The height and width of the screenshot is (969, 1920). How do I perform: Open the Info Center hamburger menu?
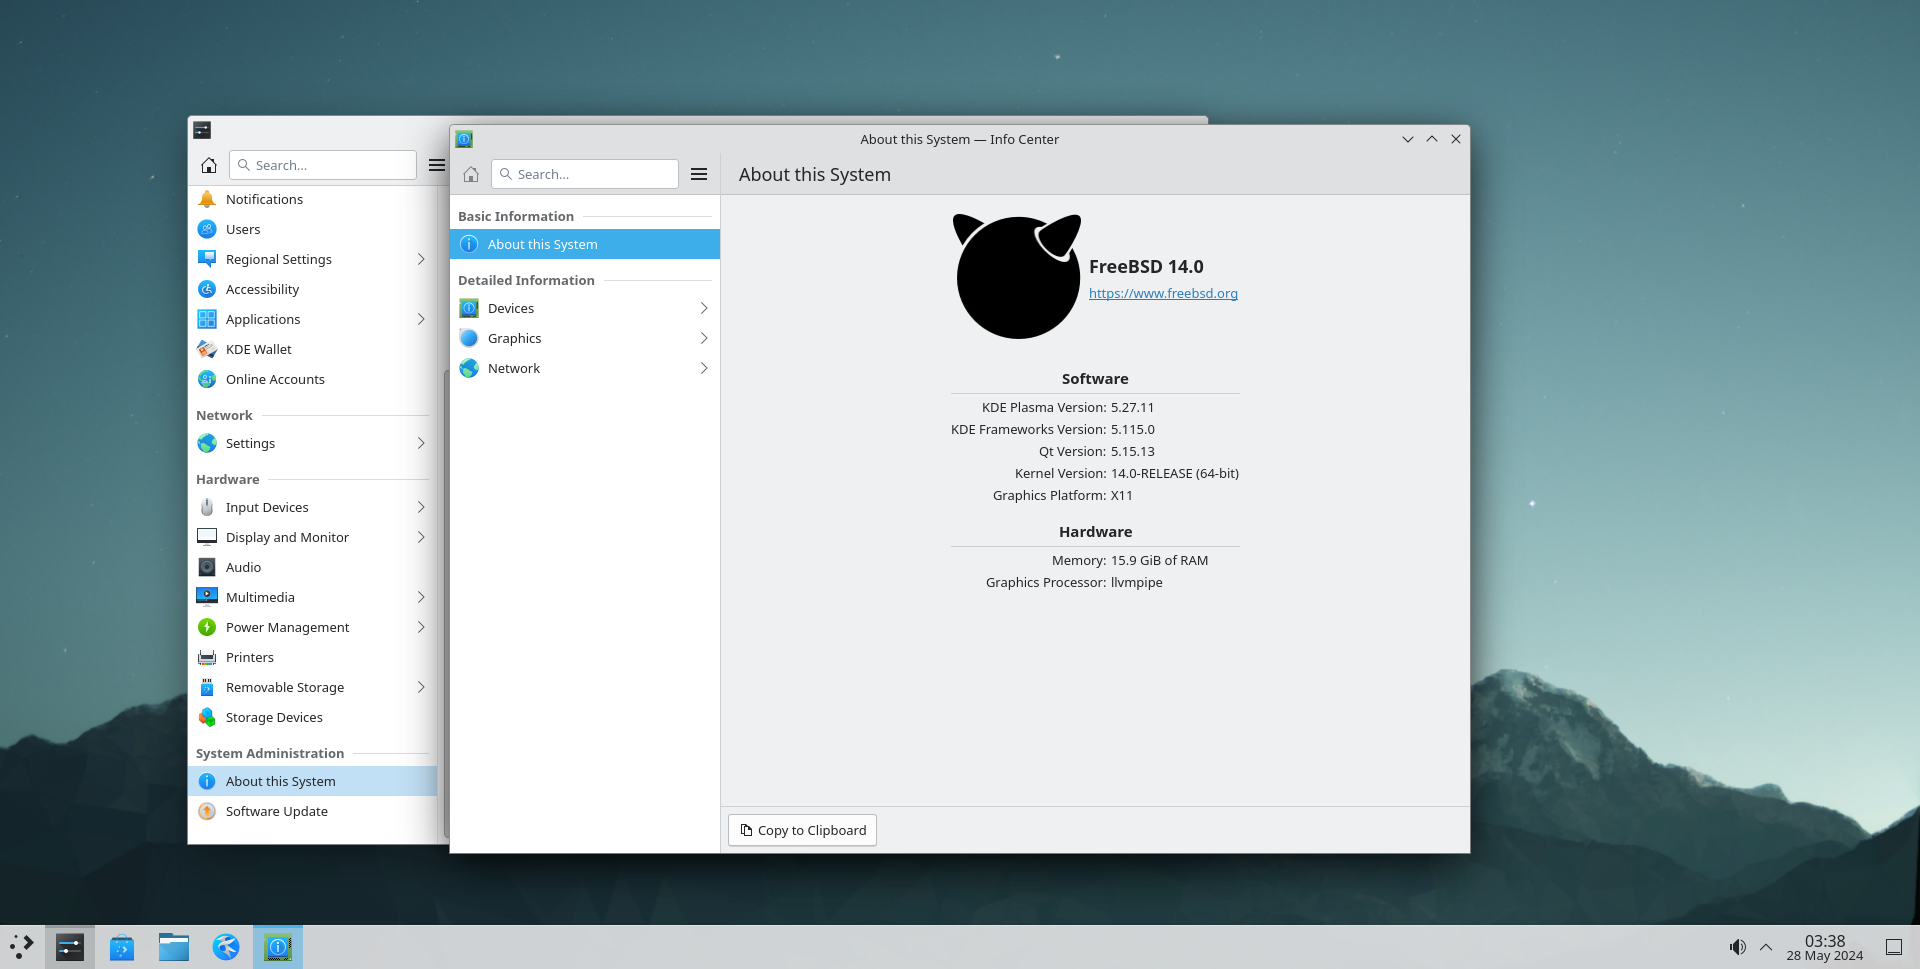tap(699, 174)
